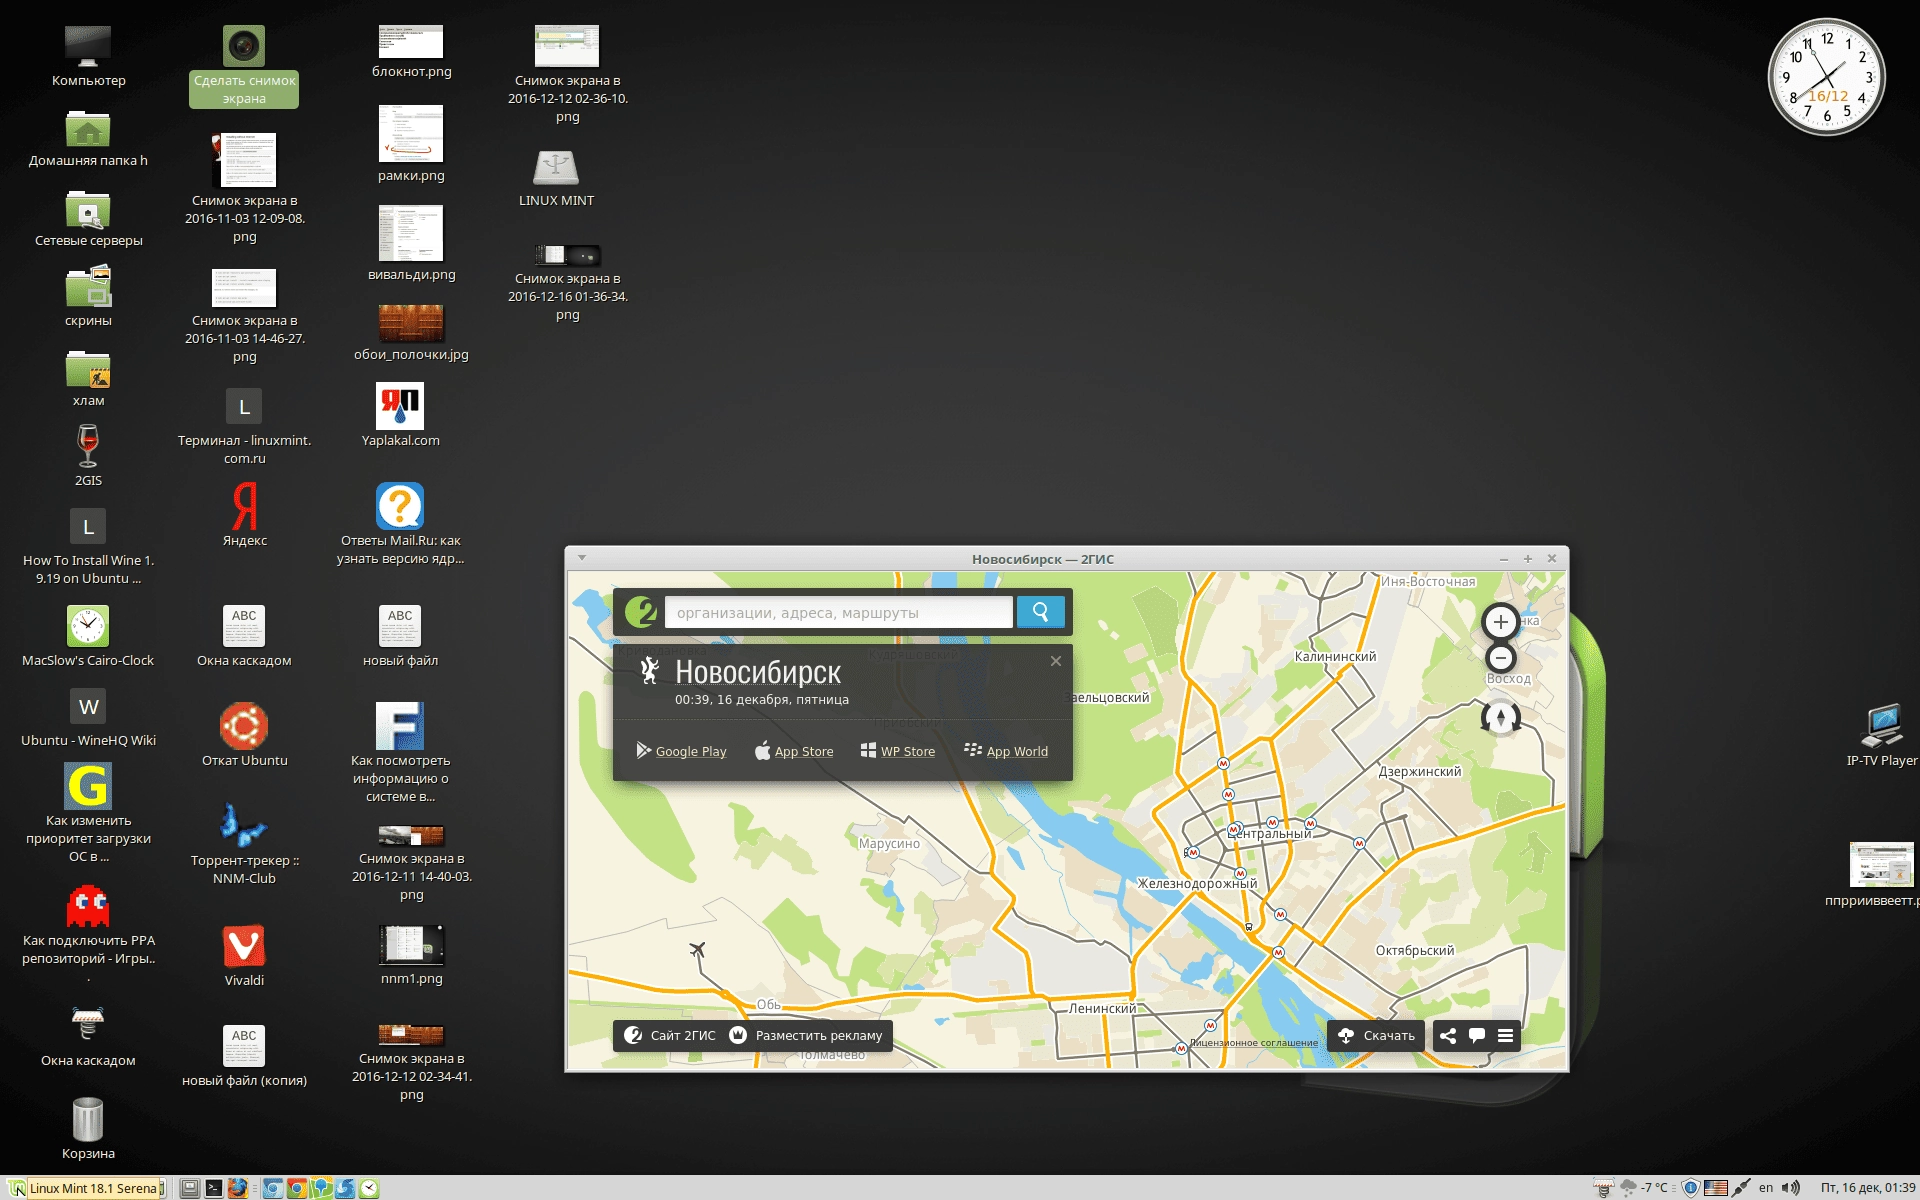The width and height of the screenshot is (1920, 1200).
Task: Click the update manager shield icon
Action: click(1691, 1188)
